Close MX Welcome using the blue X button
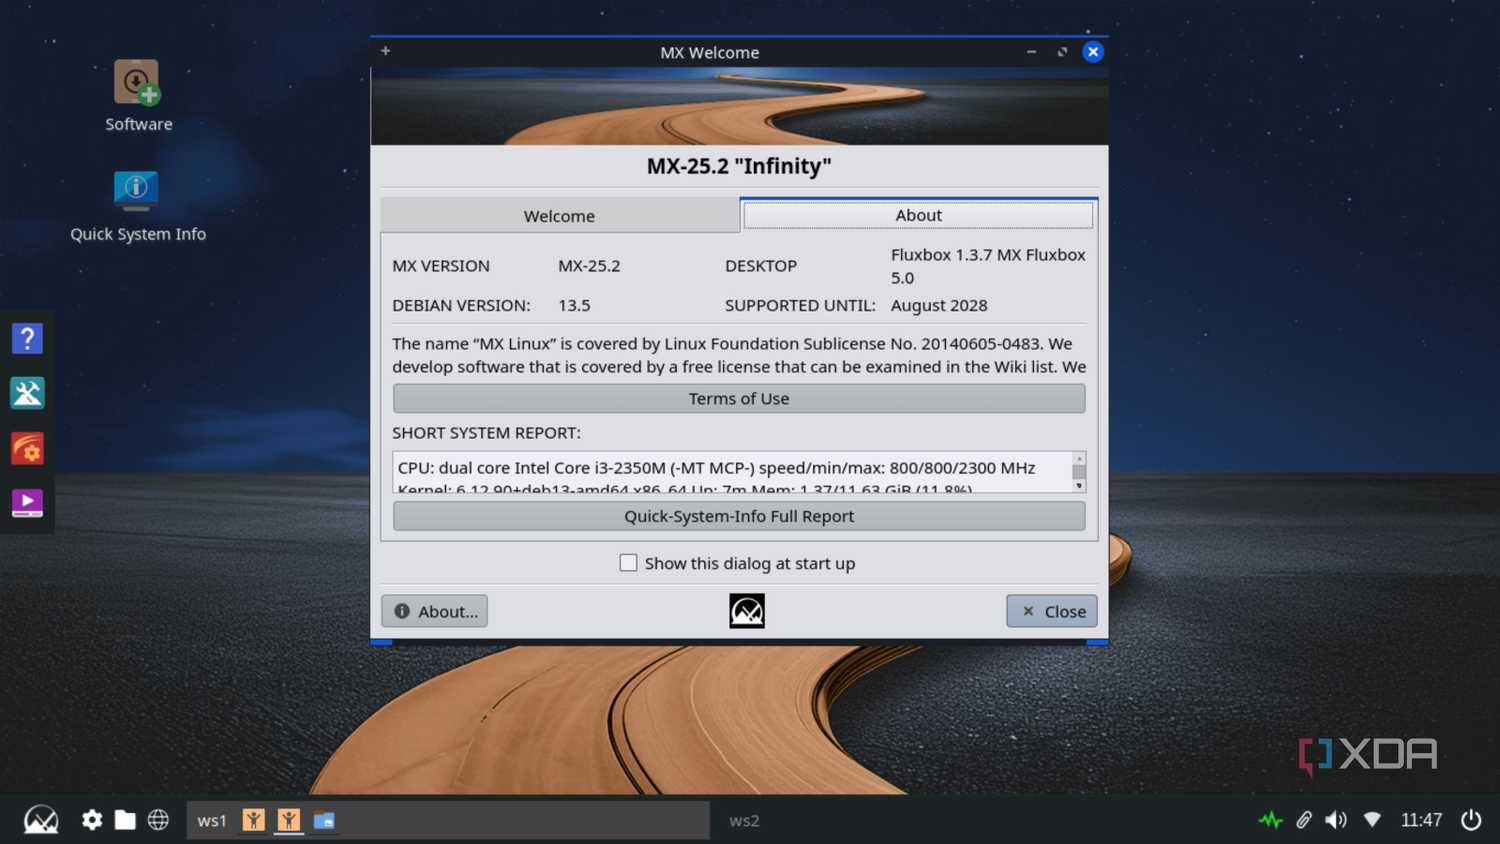The height and width of the screenshot is (844, 1500). point(1093,52)
